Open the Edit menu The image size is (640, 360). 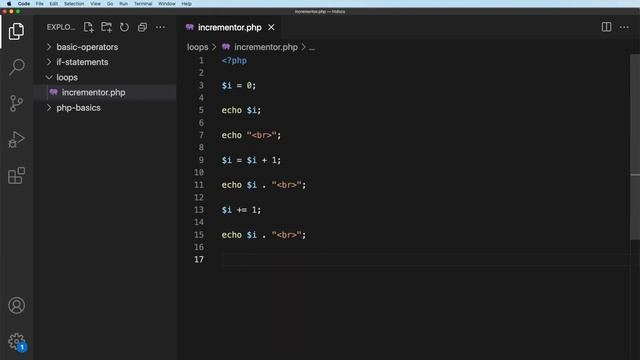click(53, 4)
